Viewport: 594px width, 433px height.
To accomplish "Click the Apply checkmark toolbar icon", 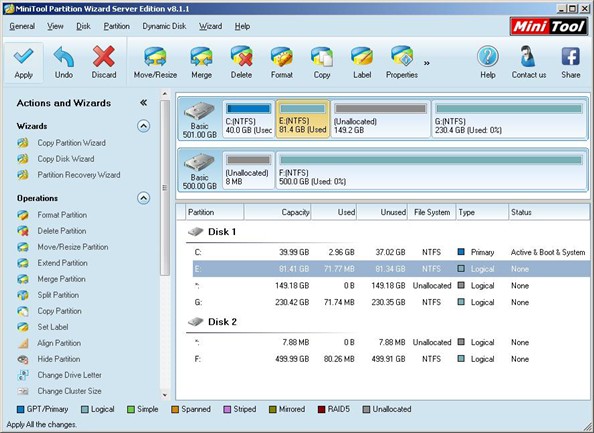I will pos(23,63).
